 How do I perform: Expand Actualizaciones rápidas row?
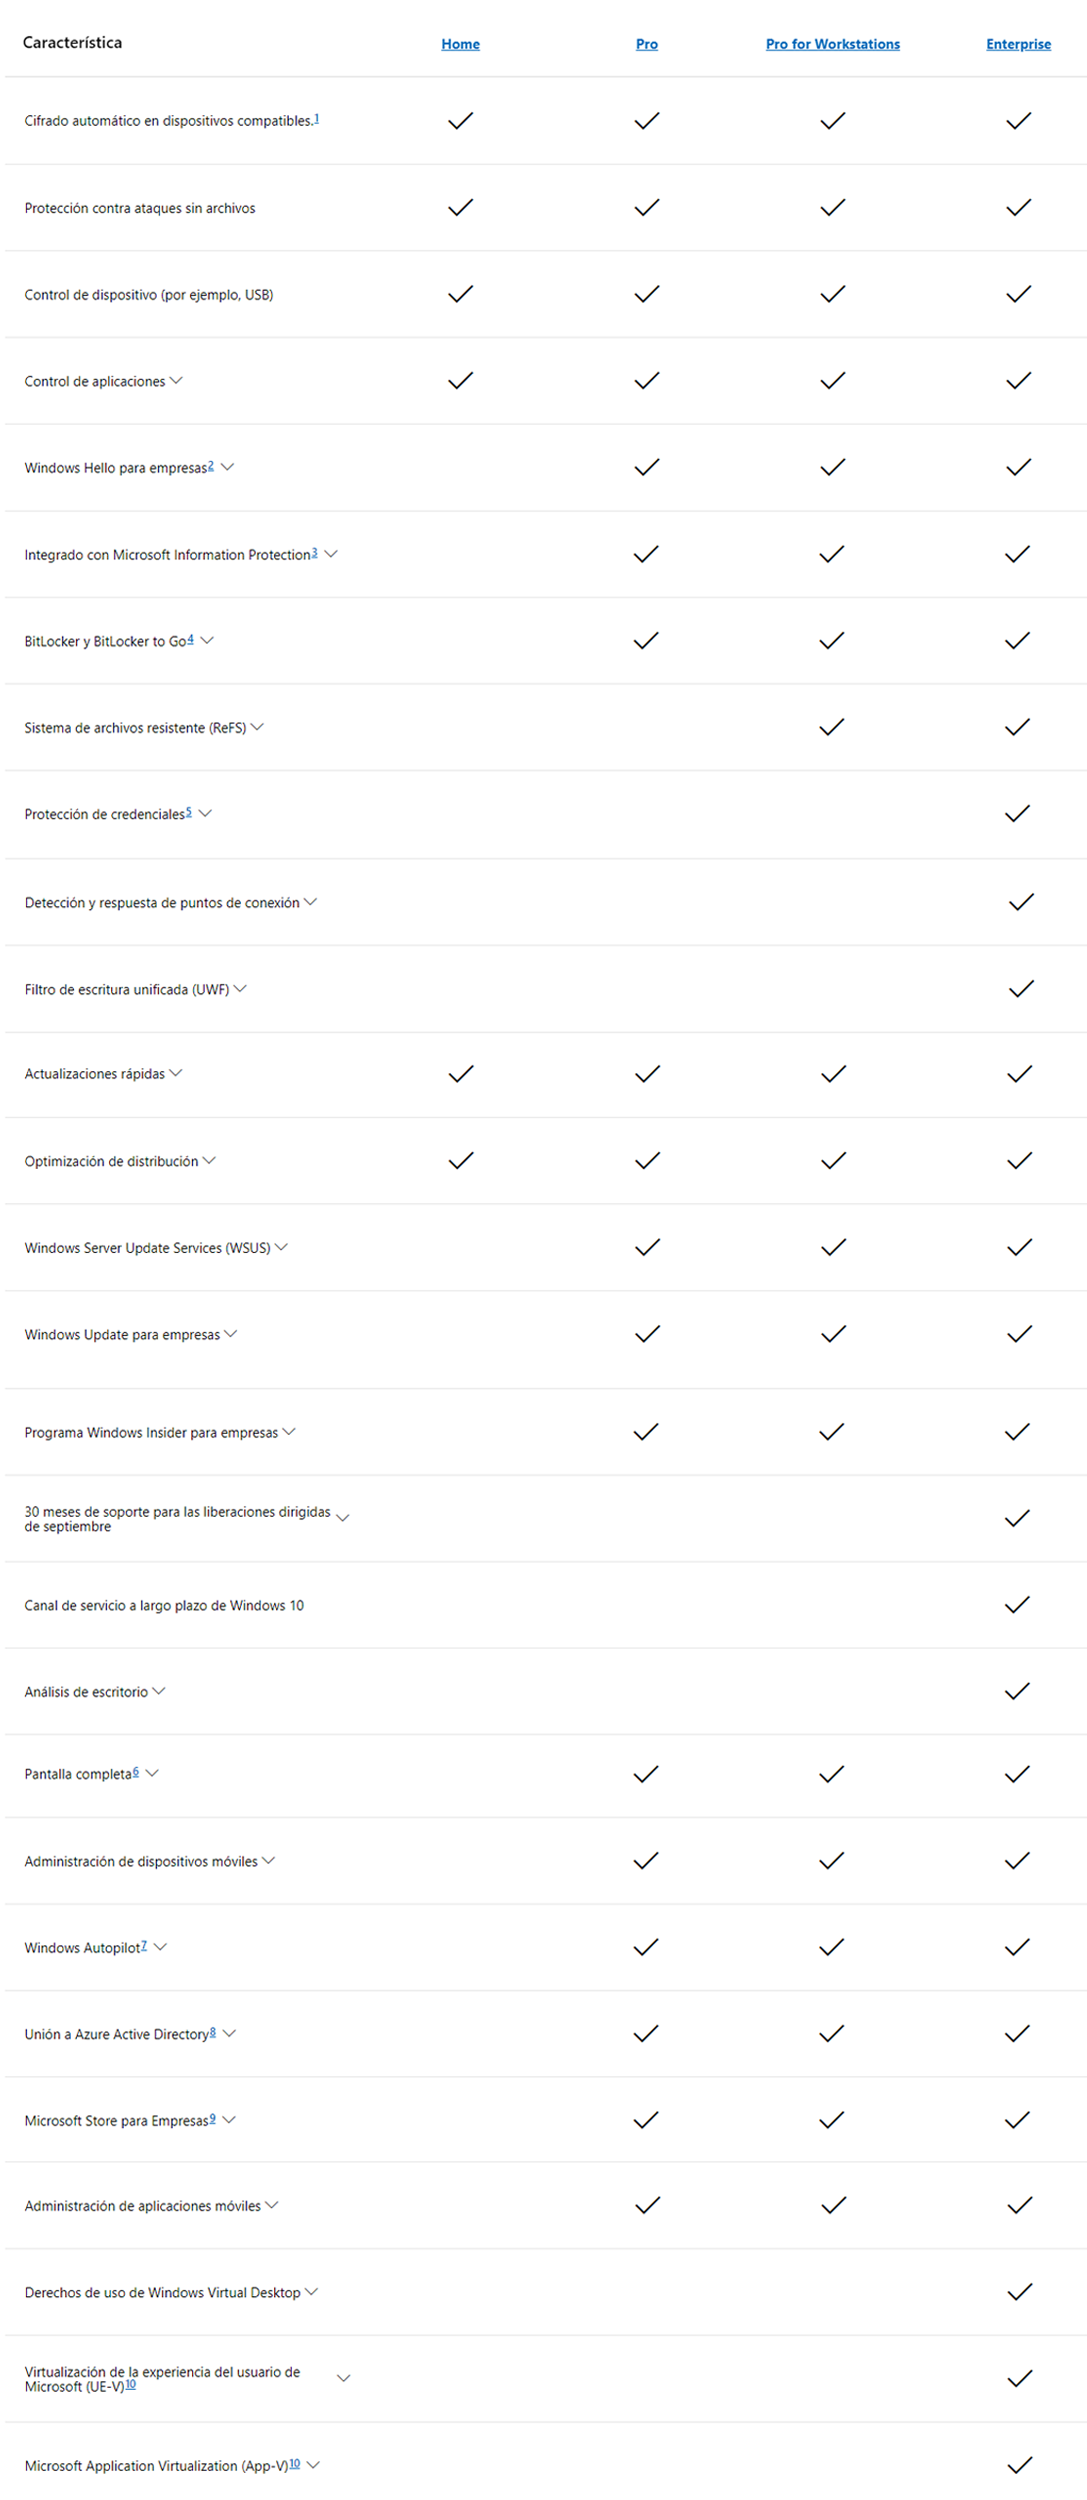pyautogui.click(x=176, y=1072)
